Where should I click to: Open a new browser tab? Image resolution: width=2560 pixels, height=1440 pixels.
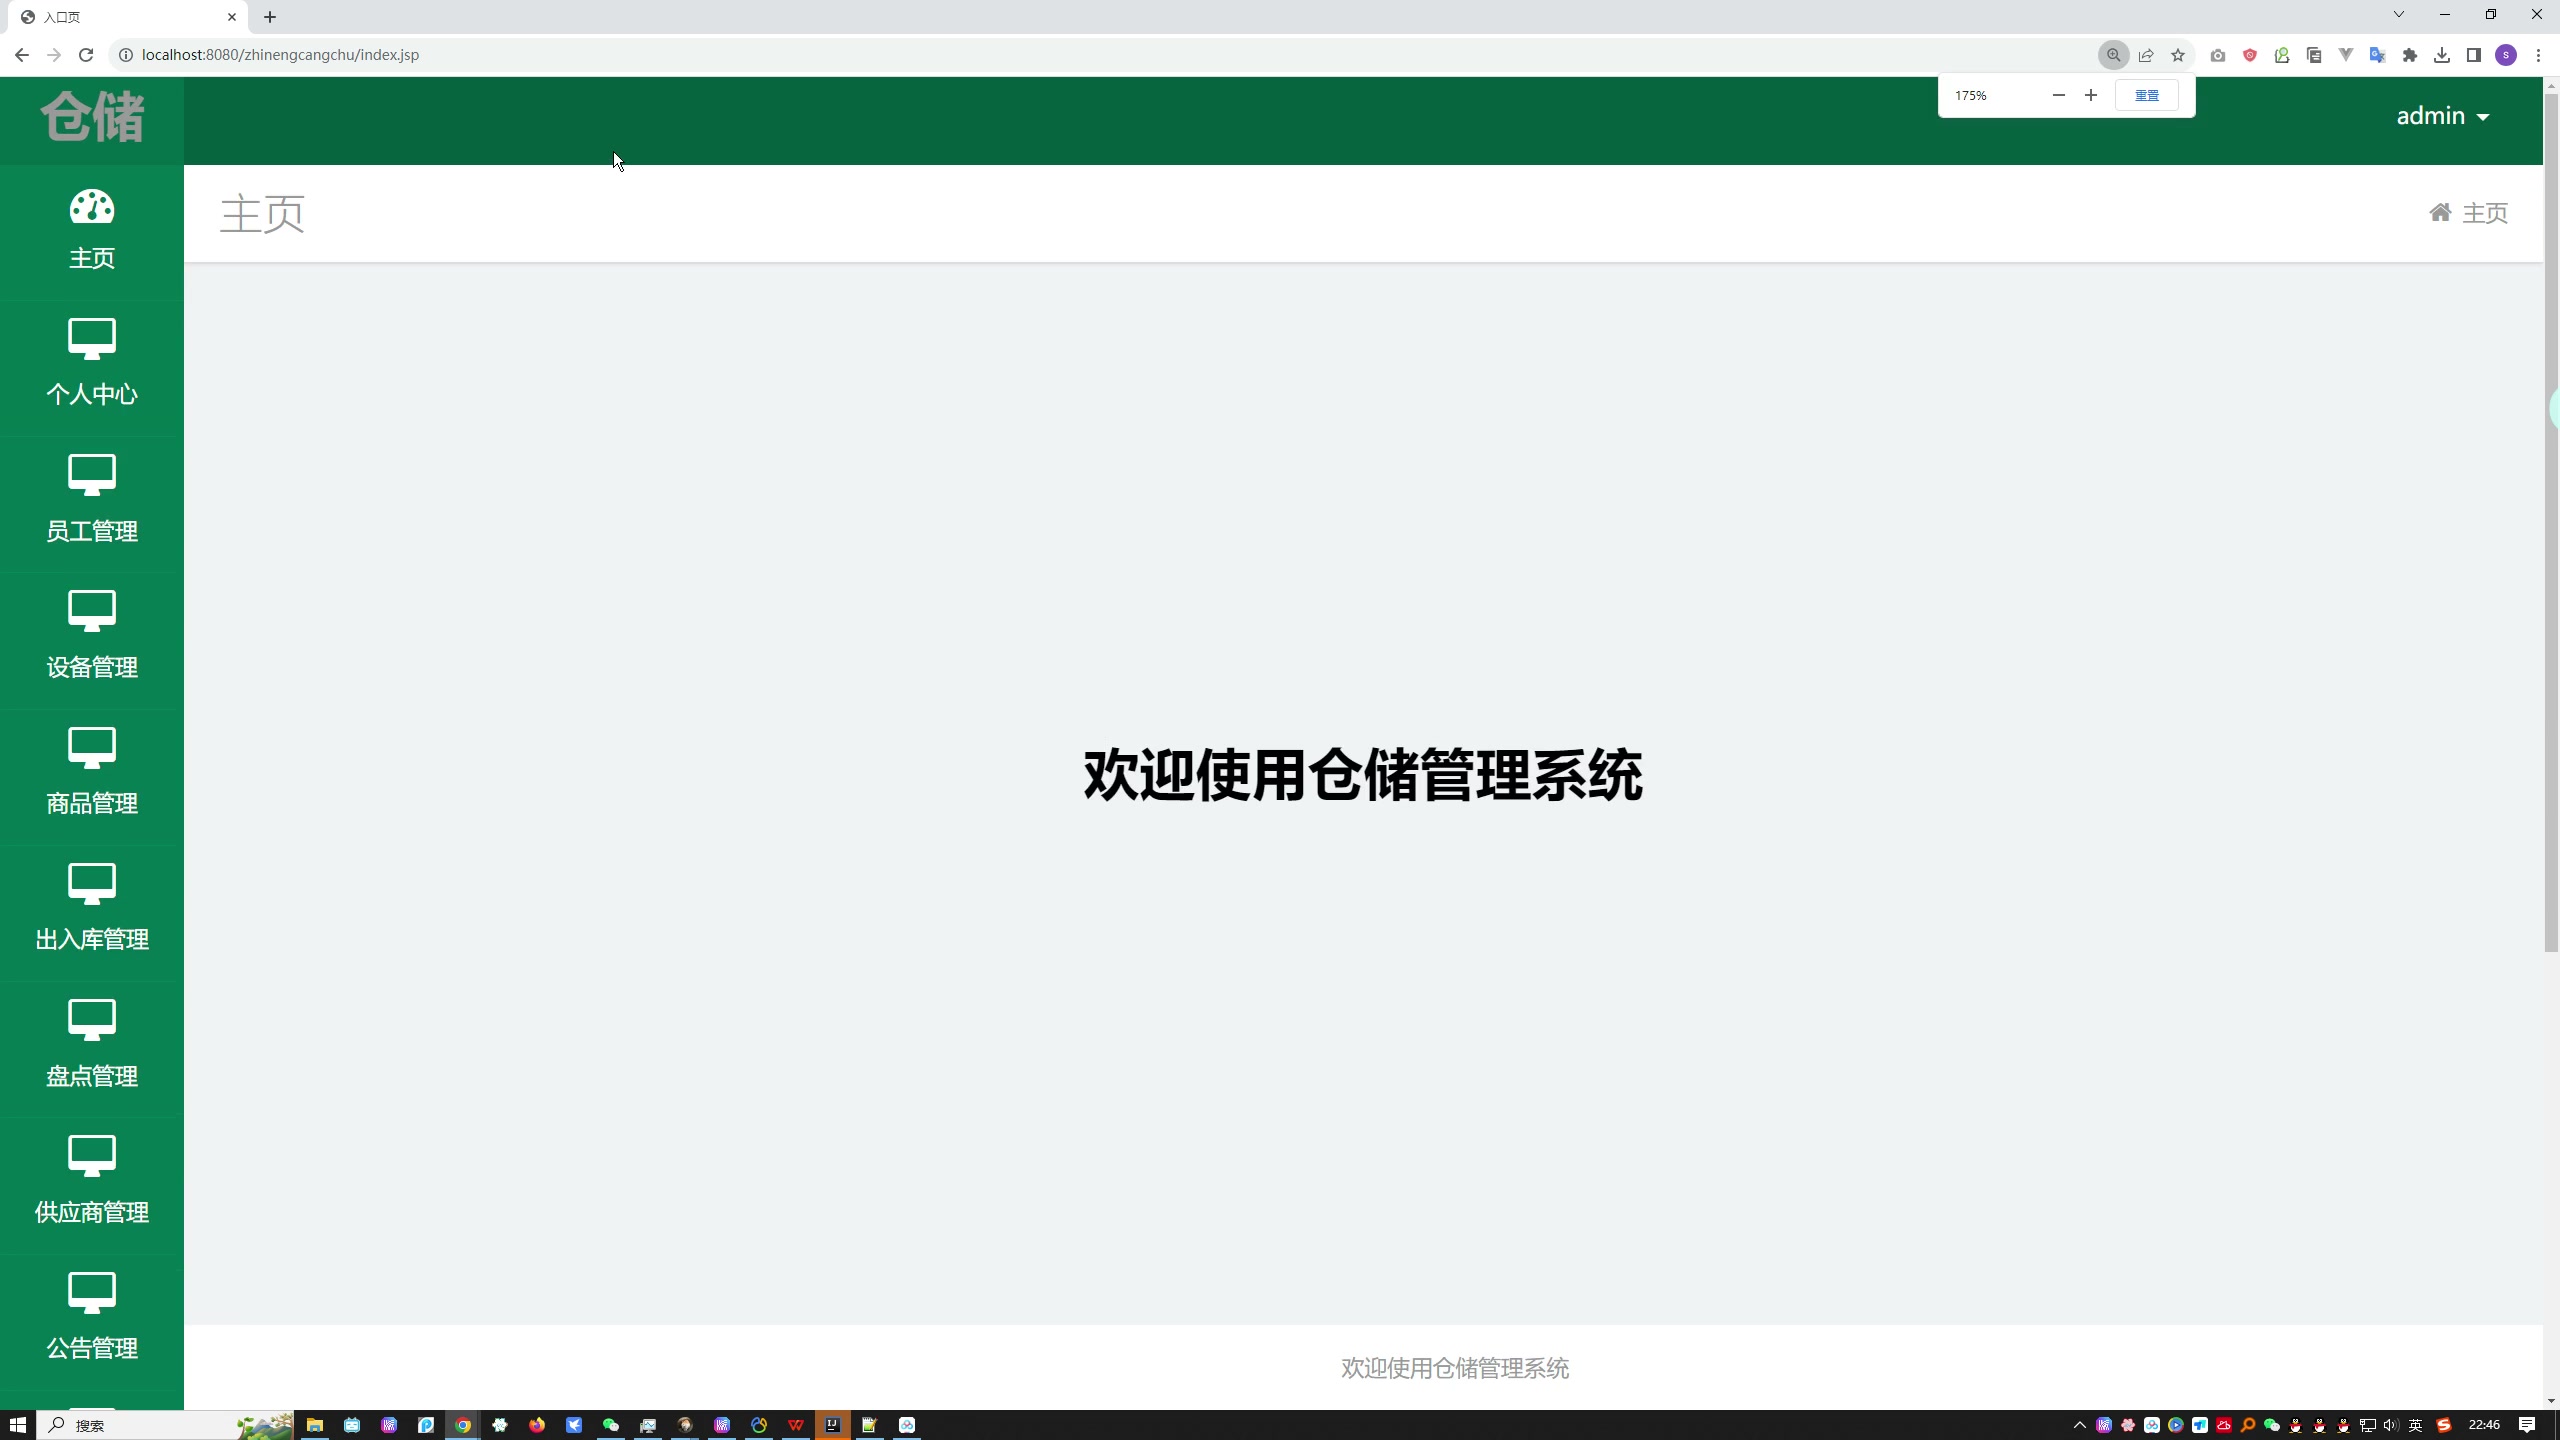point(270,17)
